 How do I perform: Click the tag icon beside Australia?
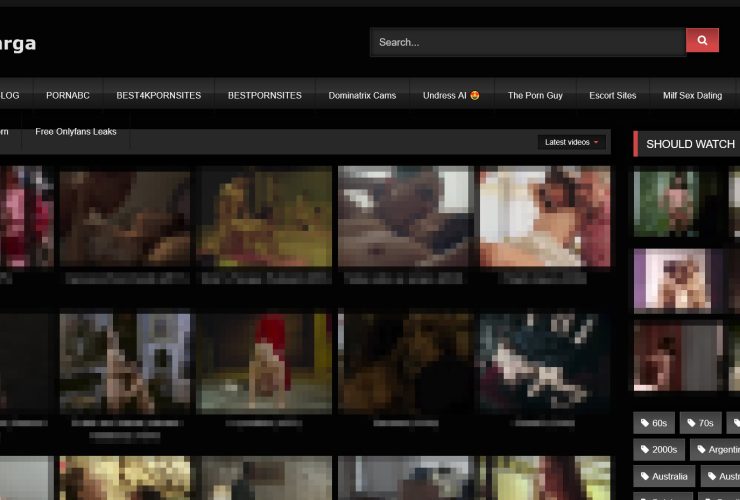coord(644,477)
